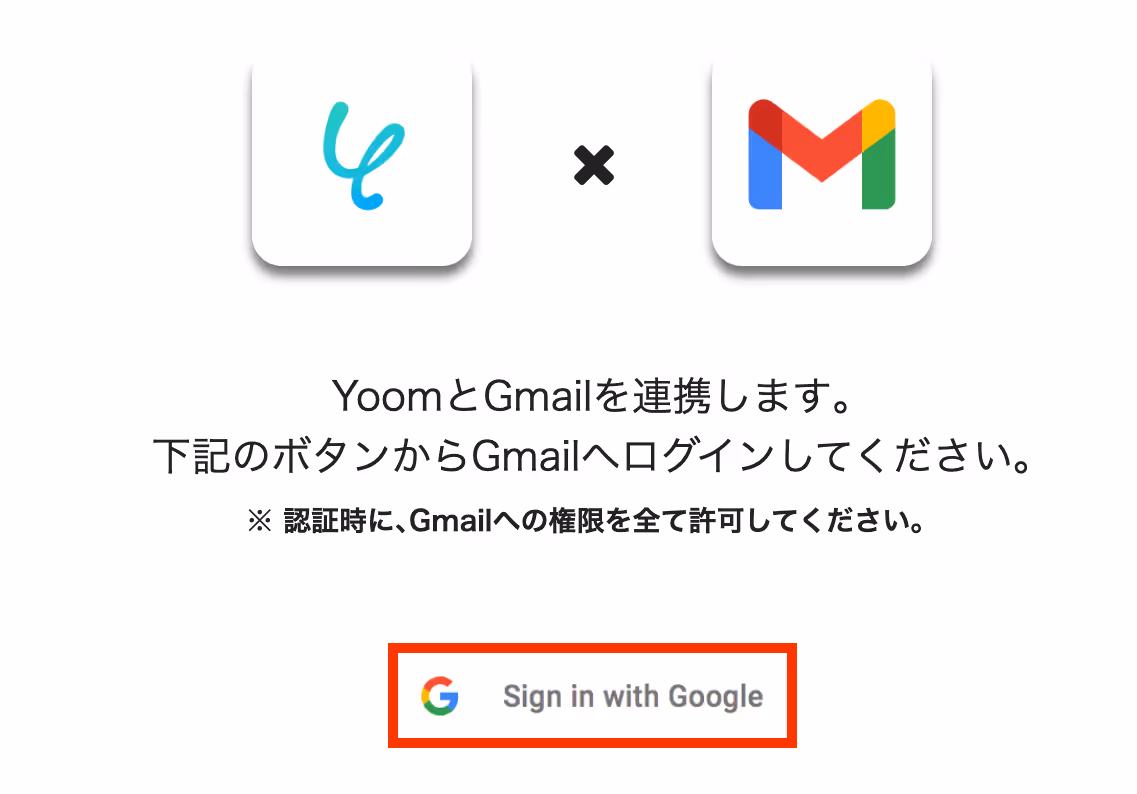Click the word Gmail in first heading line
The image size is (1137, 794).
[x=537, y=396]
